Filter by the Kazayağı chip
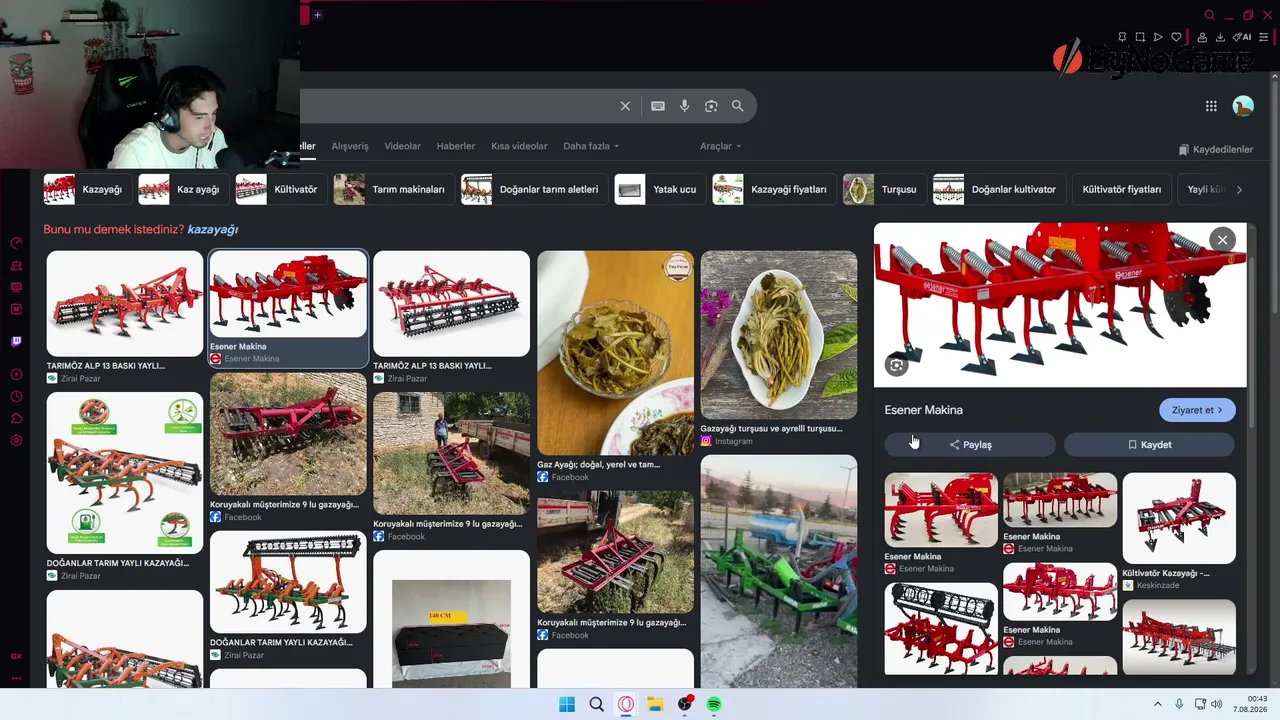Image resolution: width=1280 pixels, height=720 pixels. (x=86, y=189)
